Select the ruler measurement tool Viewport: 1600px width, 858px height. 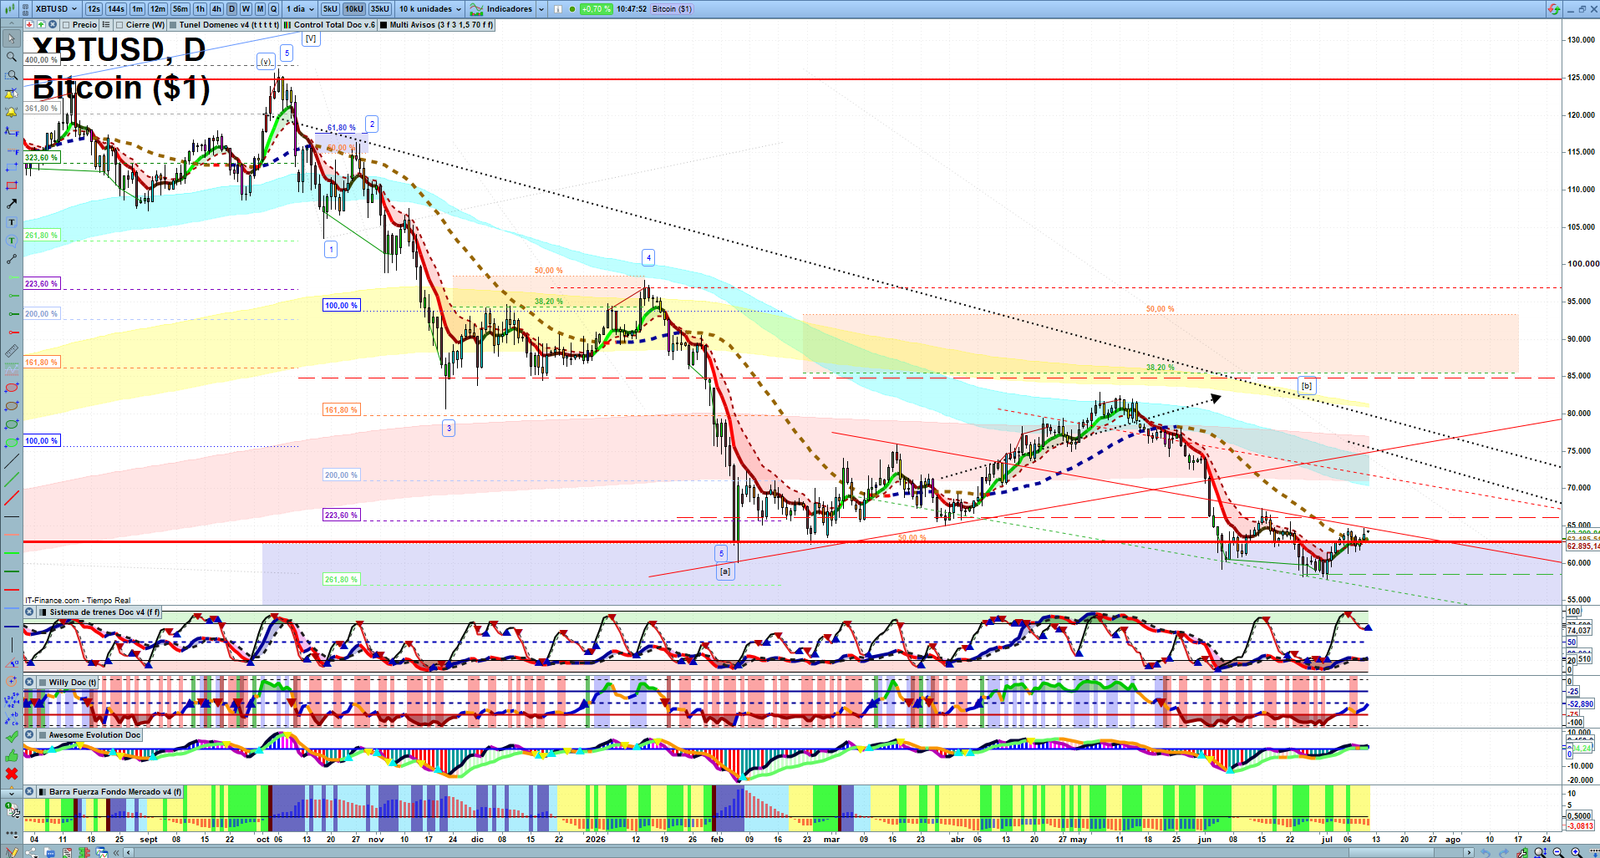(x=11, y=352)
